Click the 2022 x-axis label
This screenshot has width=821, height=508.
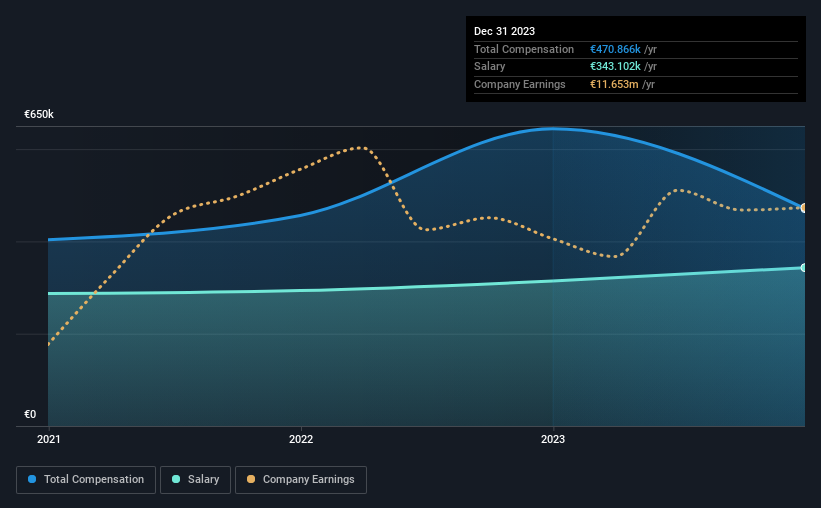click(x=301, y=439)
